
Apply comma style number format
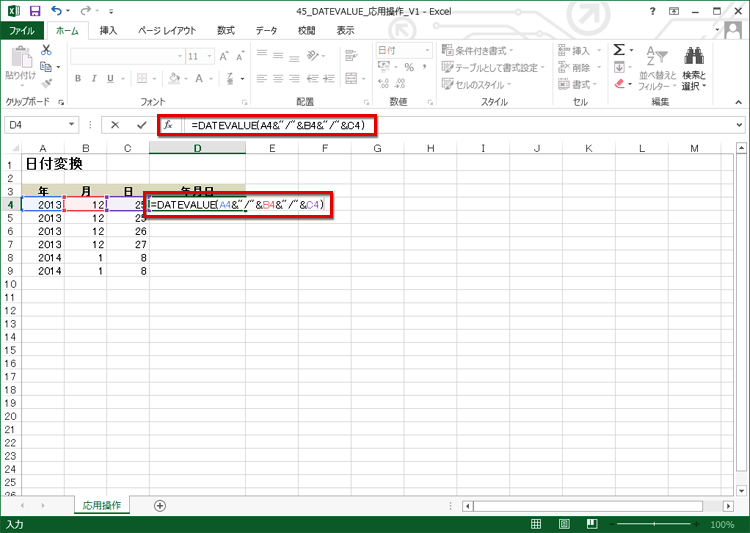coord(424,67)
